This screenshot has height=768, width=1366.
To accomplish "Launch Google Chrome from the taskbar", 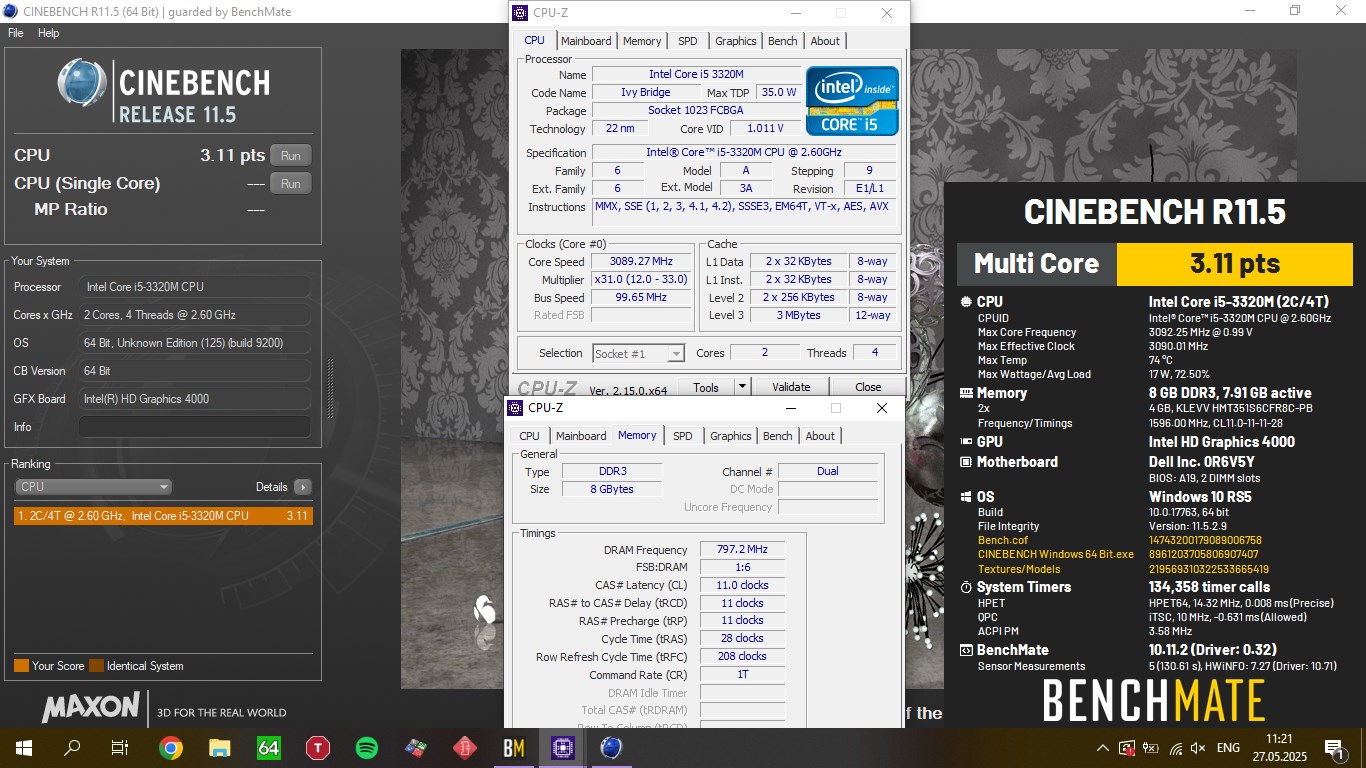I will (x=171, y=747).
